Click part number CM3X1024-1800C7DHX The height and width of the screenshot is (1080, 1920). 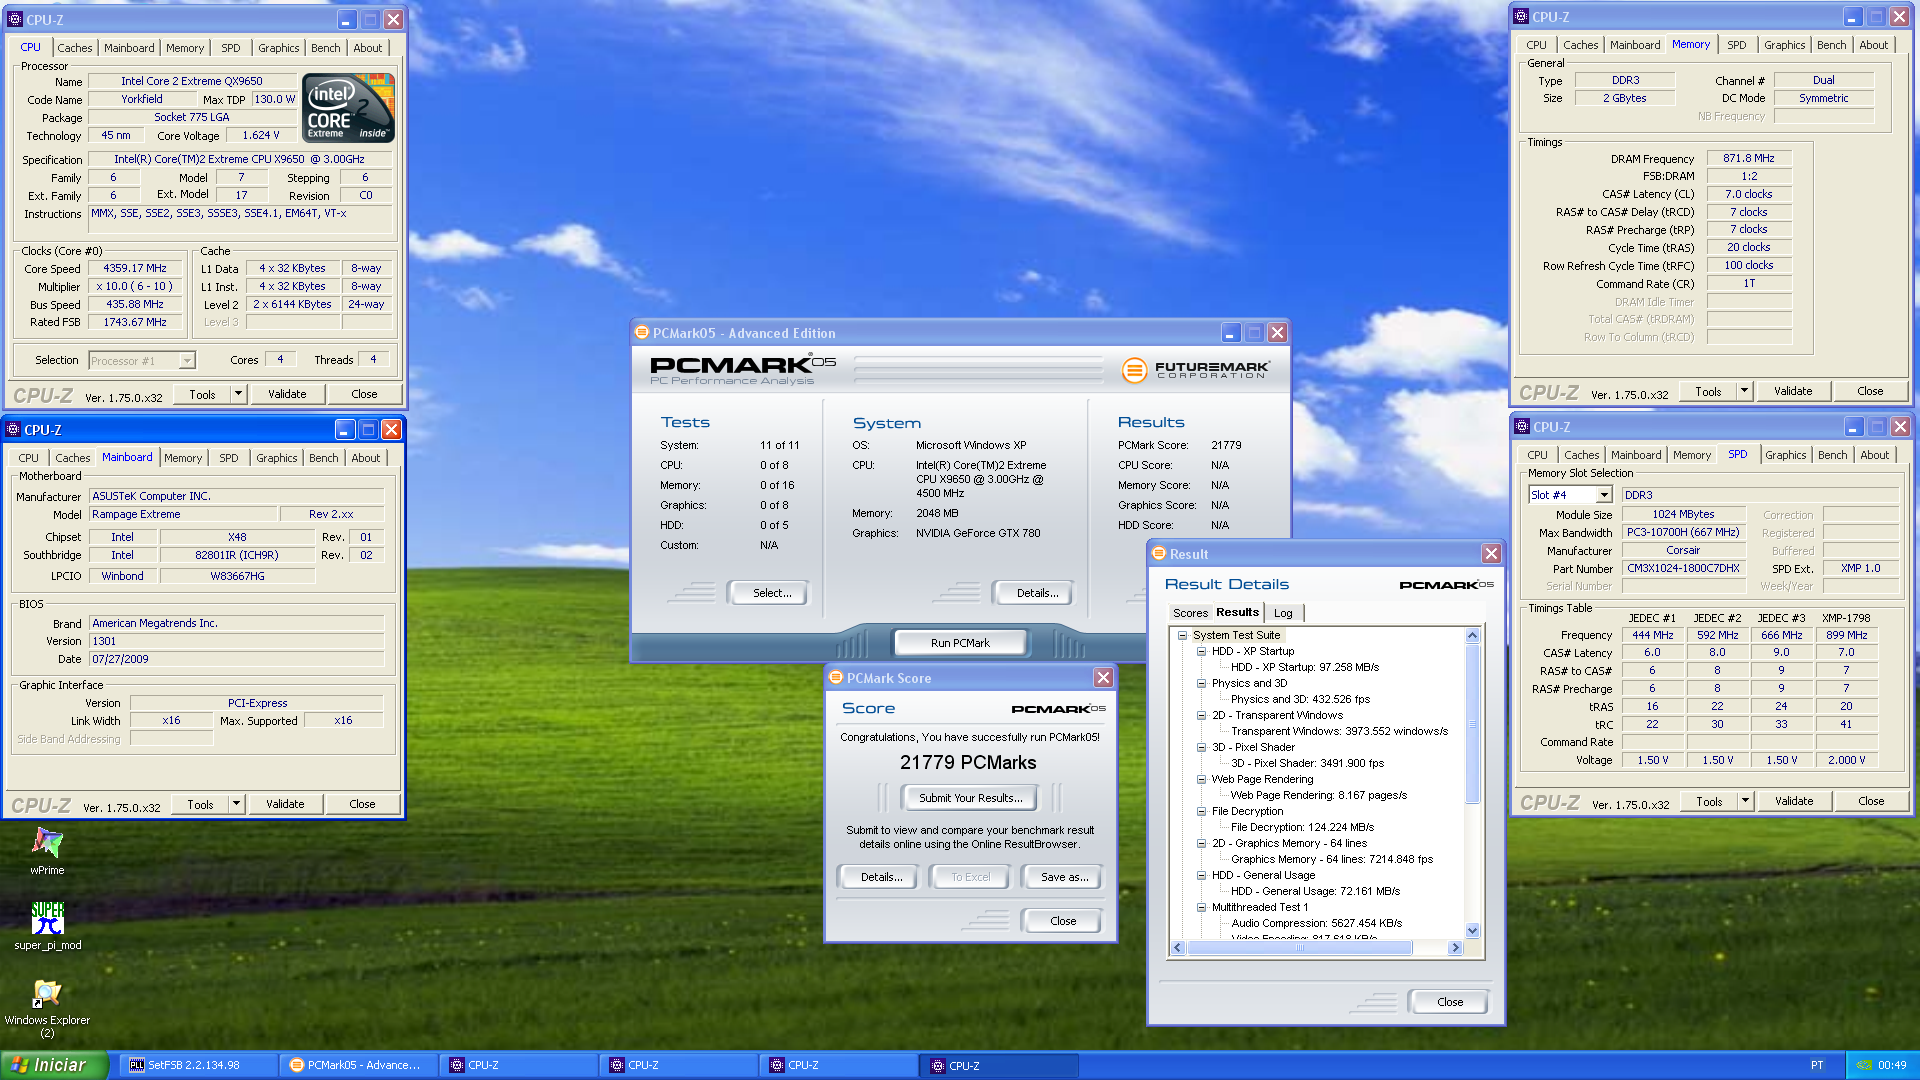tap(1683, 568)
